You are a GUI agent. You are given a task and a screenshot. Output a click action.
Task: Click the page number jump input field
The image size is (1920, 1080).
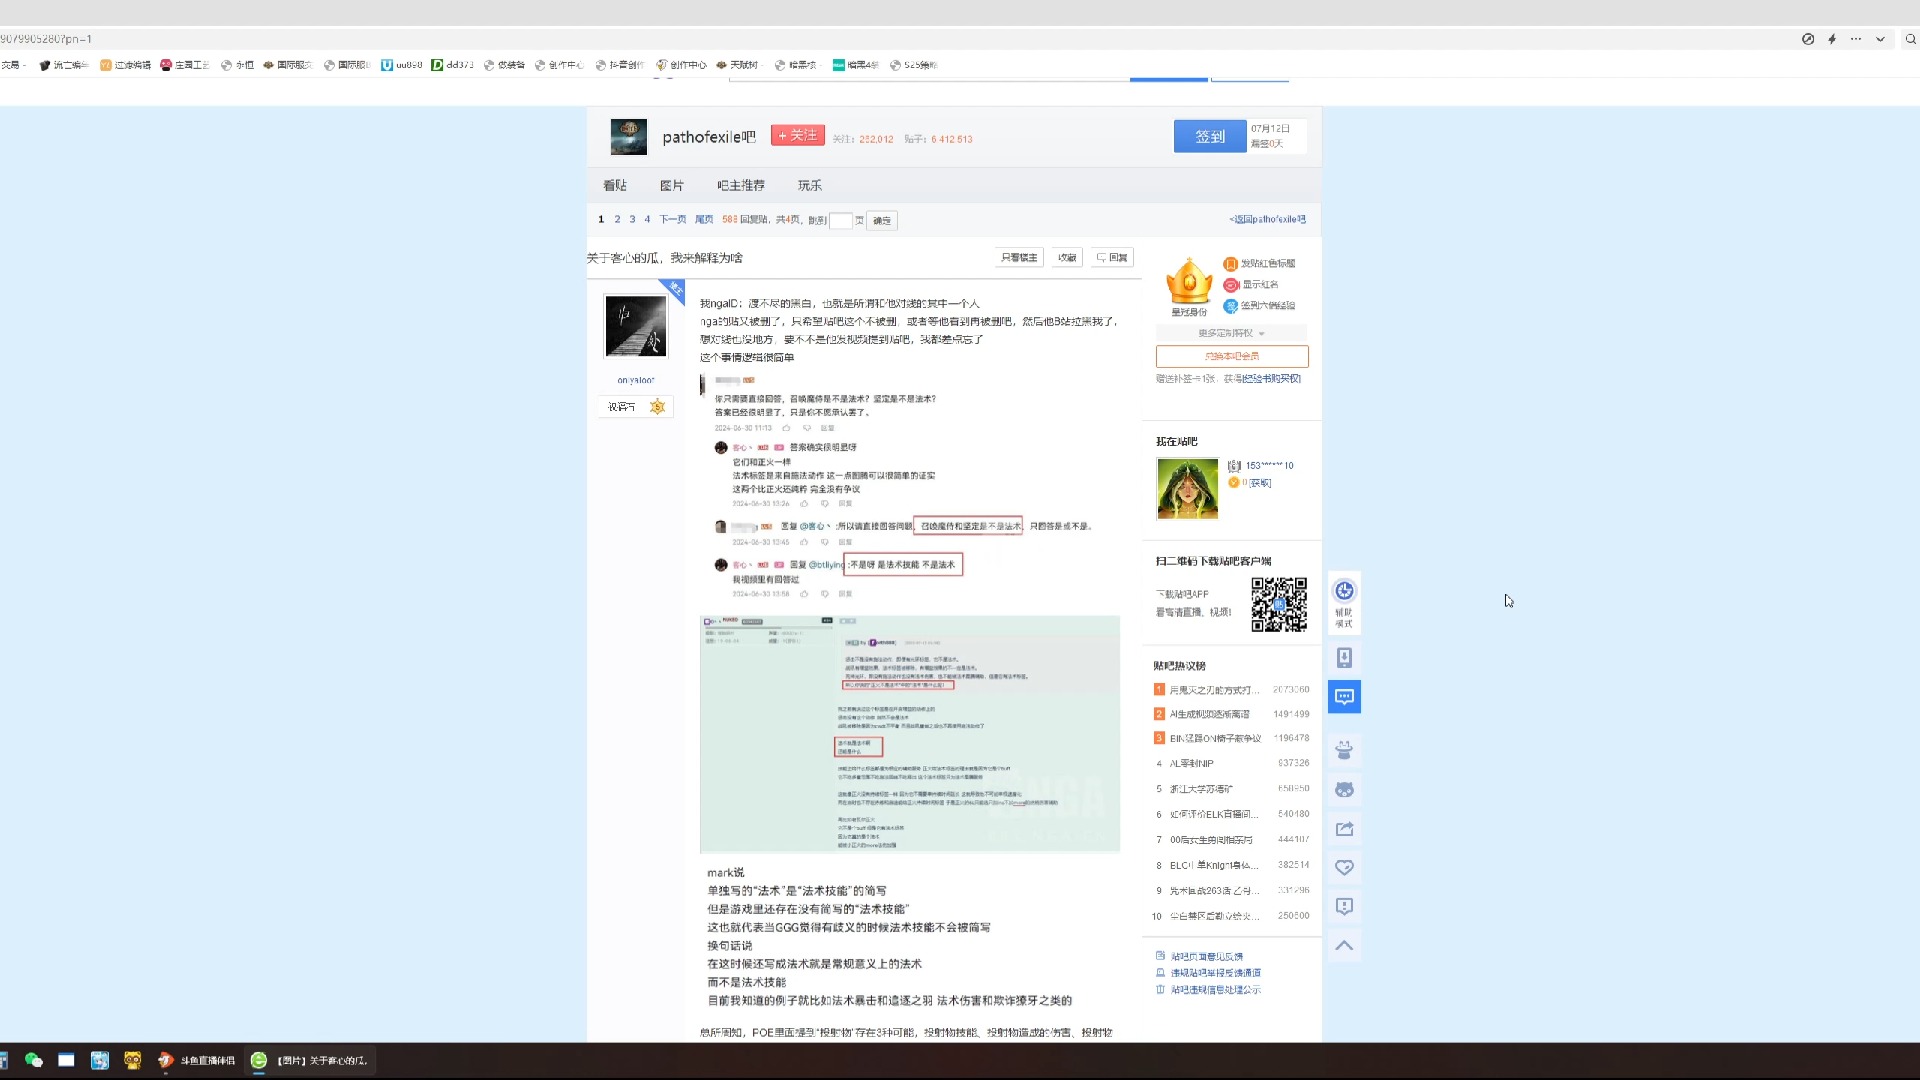841,220
